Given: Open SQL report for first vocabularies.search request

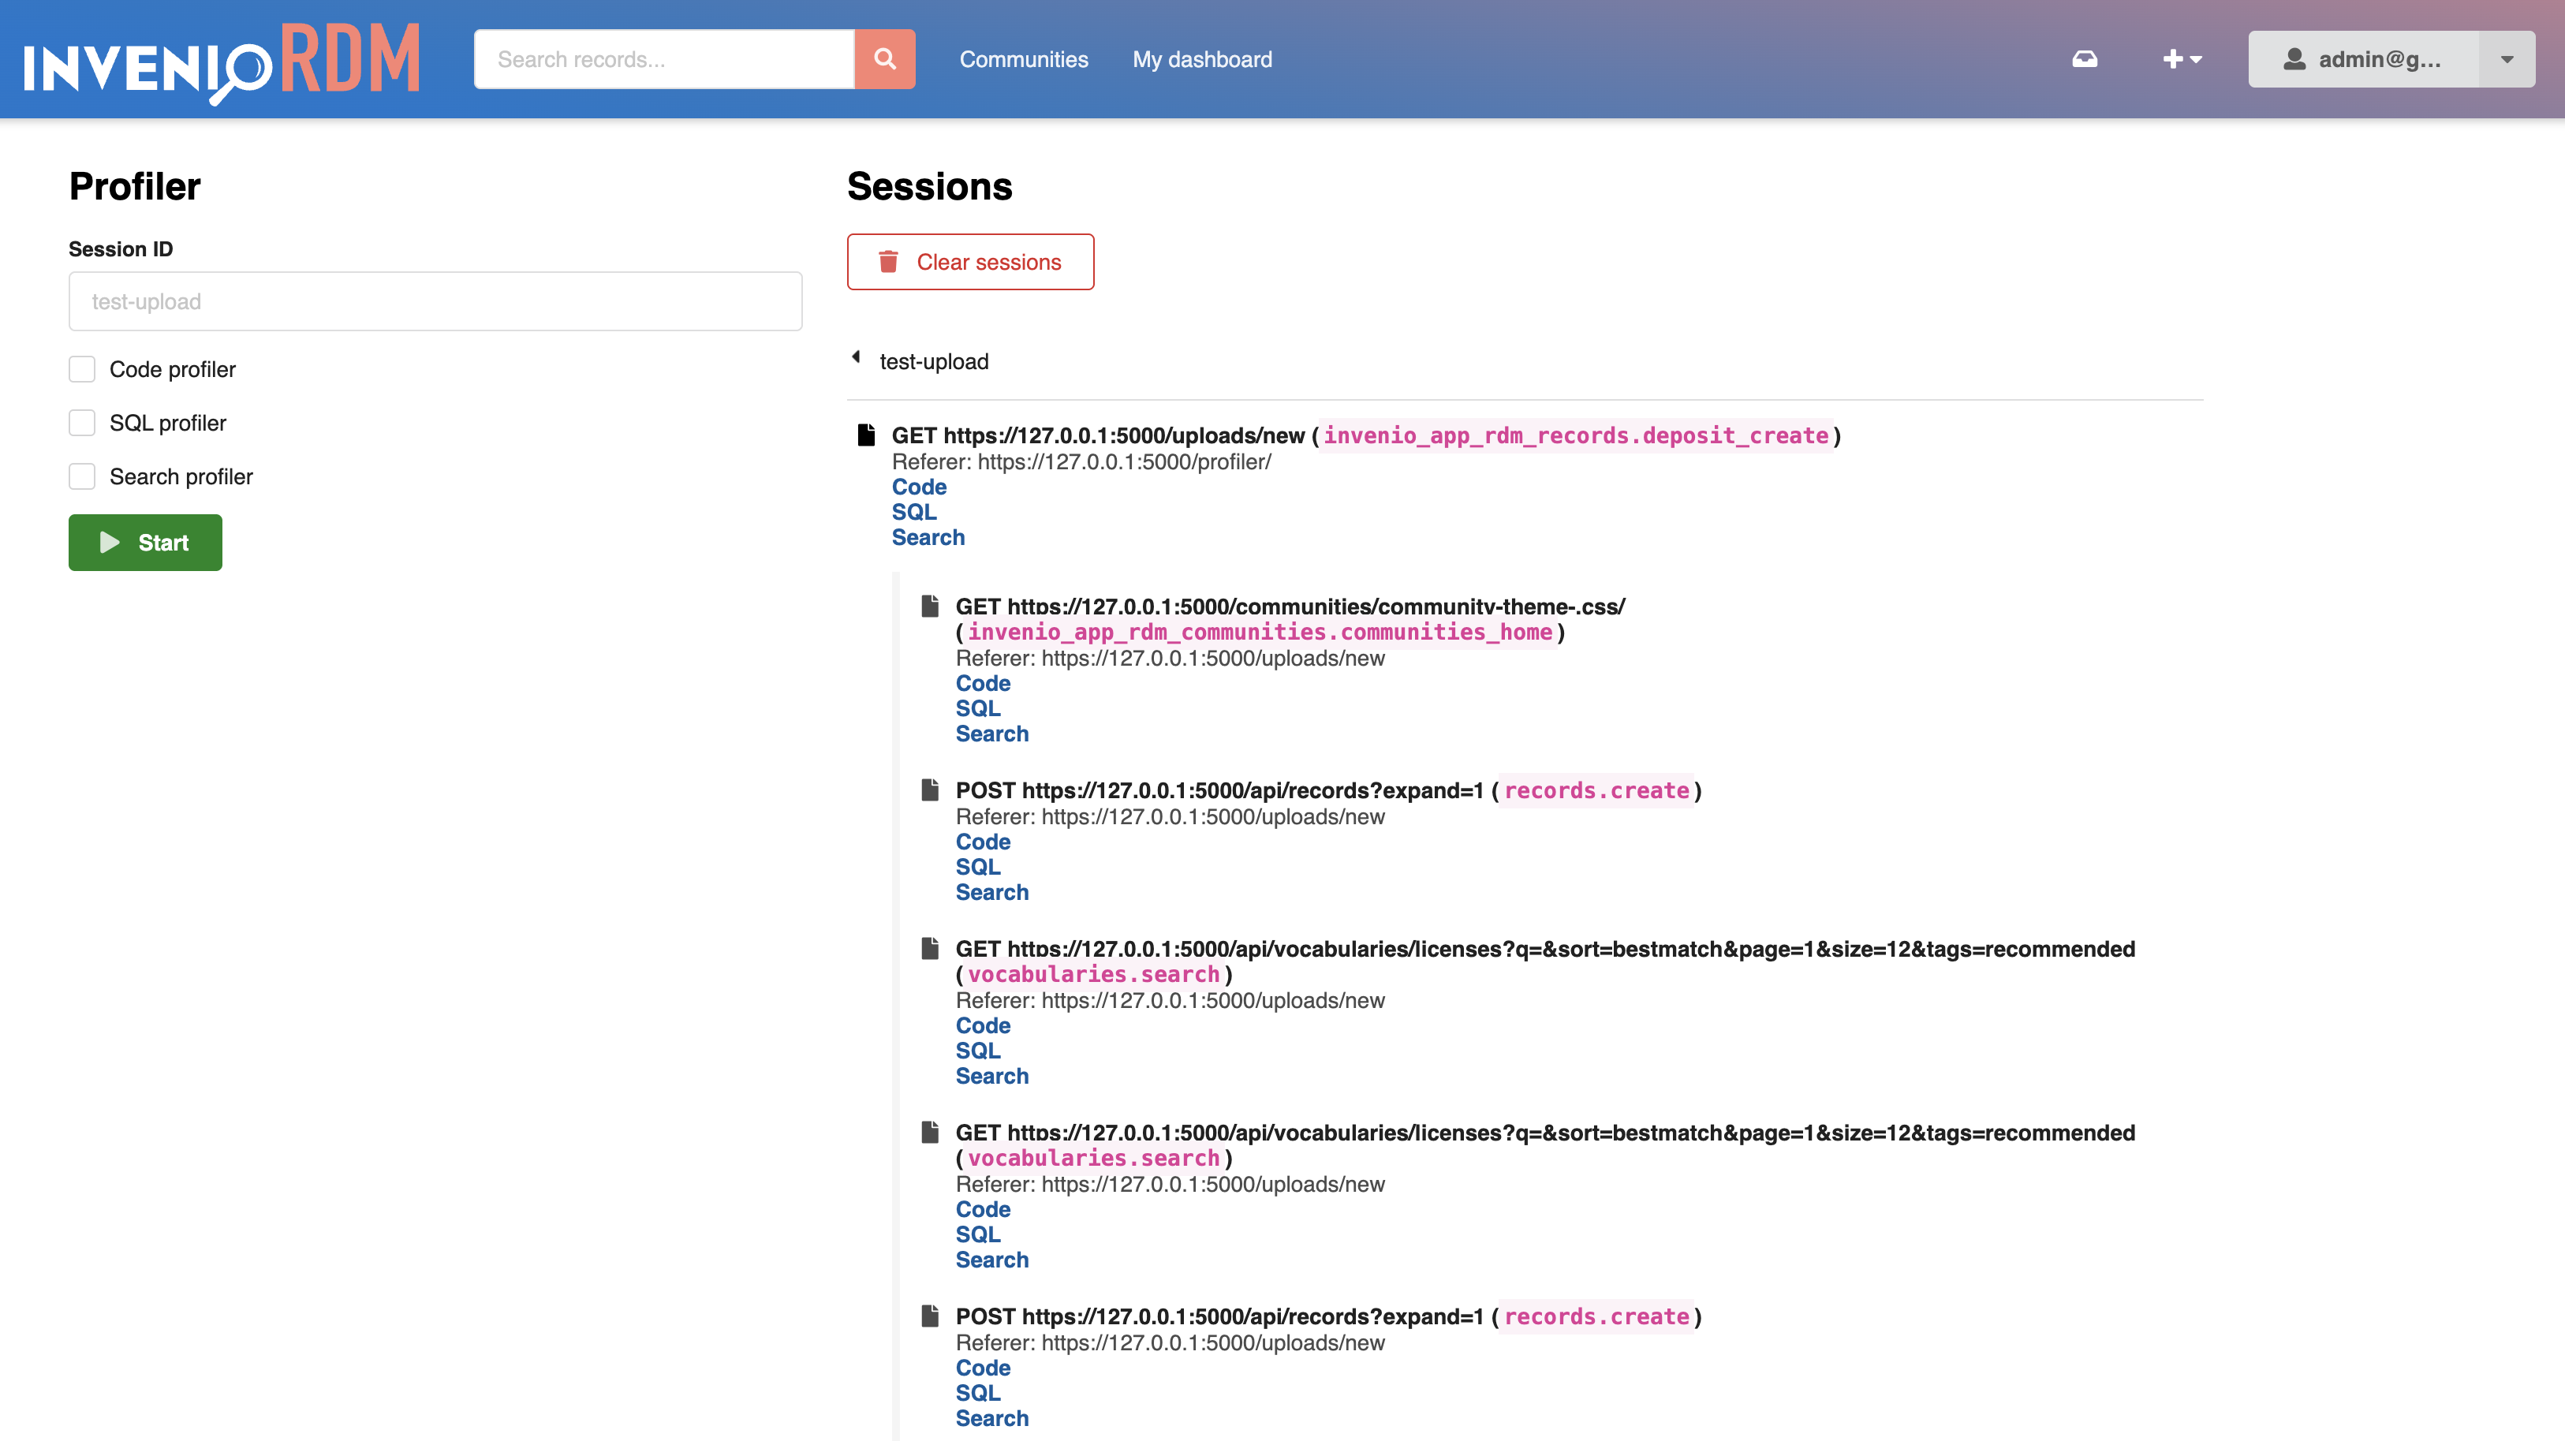Looking at the screenshot, I should [x=978, y=1051].
